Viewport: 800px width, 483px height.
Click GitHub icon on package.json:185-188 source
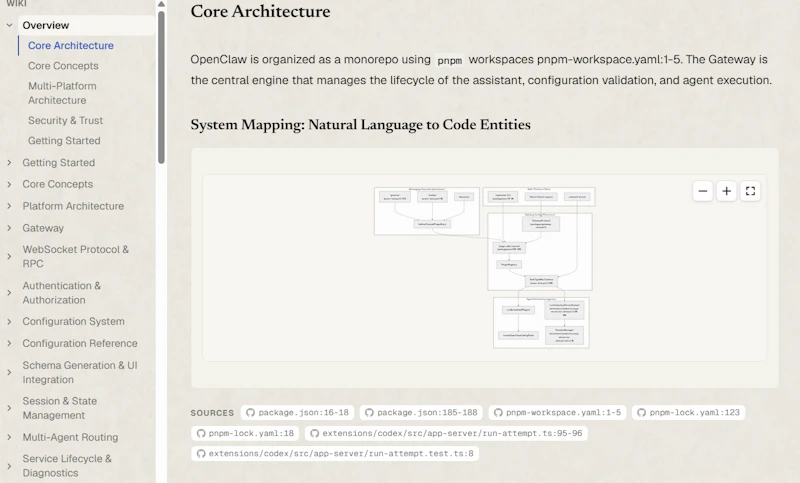tap(369, 413)
